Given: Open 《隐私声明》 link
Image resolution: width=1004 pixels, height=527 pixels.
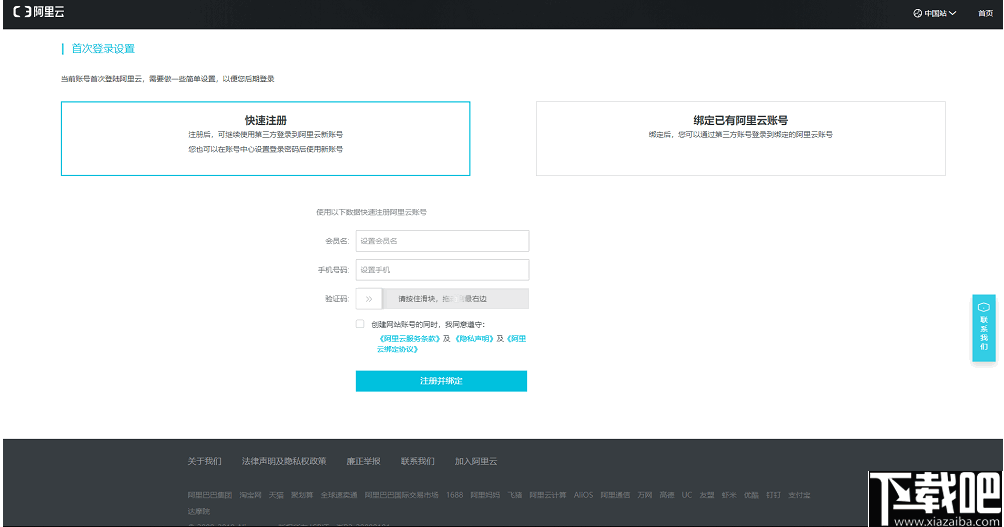Looking at the screenshot, I should coord(474,339).
